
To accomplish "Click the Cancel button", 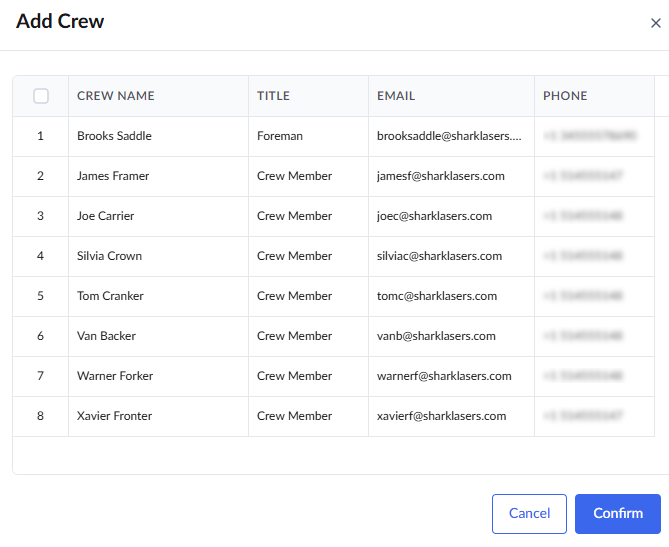I will coord(529,514).
